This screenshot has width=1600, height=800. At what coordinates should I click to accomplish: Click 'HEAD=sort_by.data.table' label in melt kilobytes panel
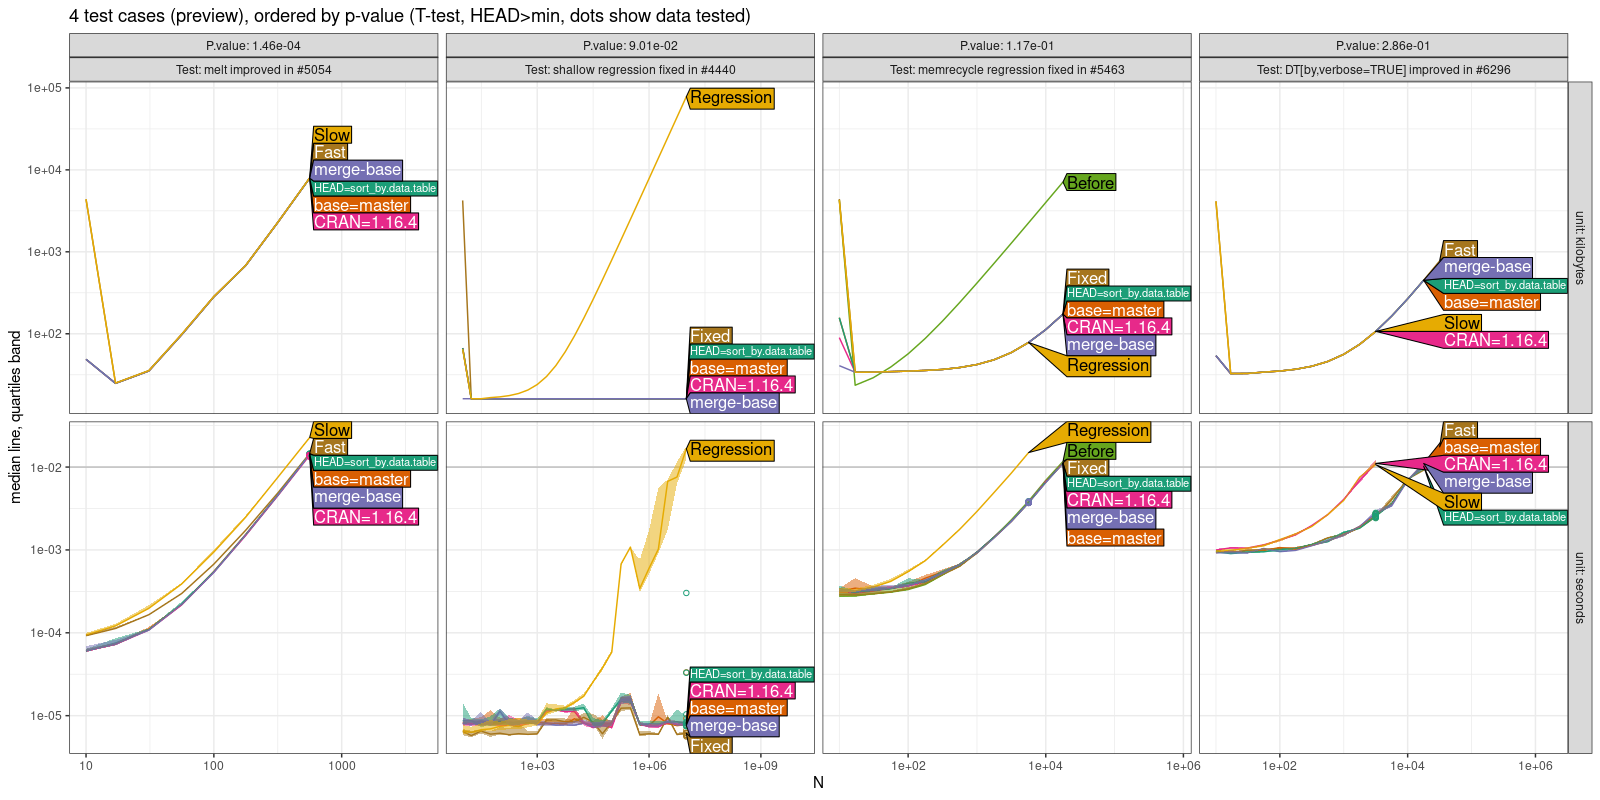(375, 188)
